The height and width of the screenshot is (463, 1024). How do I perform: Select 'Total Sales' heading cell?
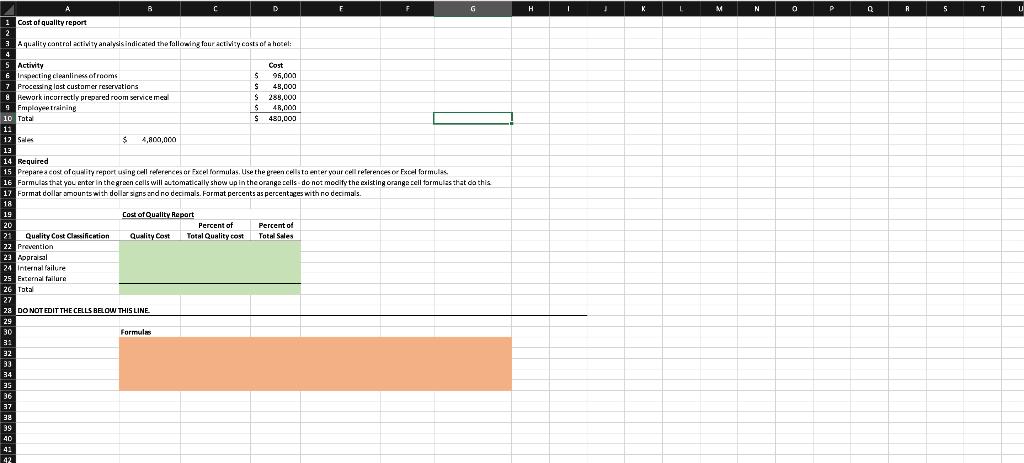pyautogui.click(x=275, y=236)
